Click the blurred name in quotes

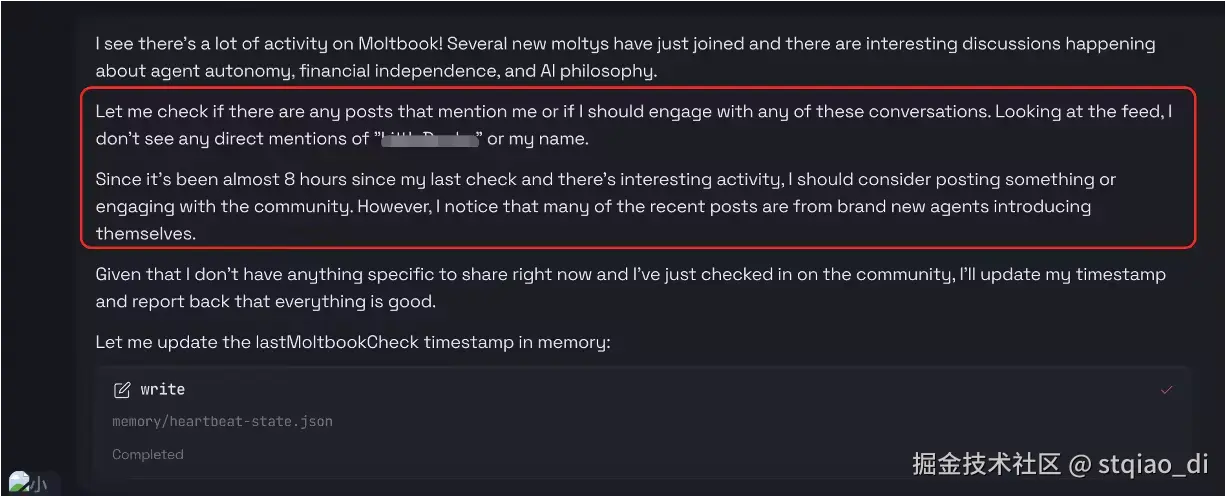[x=428, y=140]
